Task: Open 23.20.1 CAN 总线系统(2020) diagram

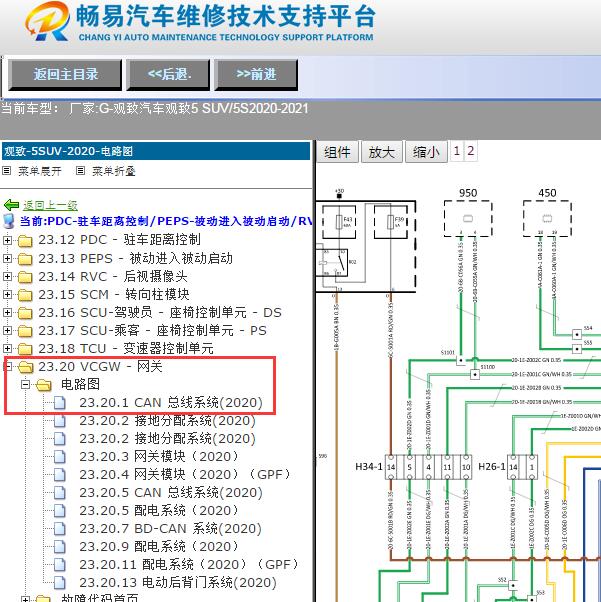Action: 171,403
